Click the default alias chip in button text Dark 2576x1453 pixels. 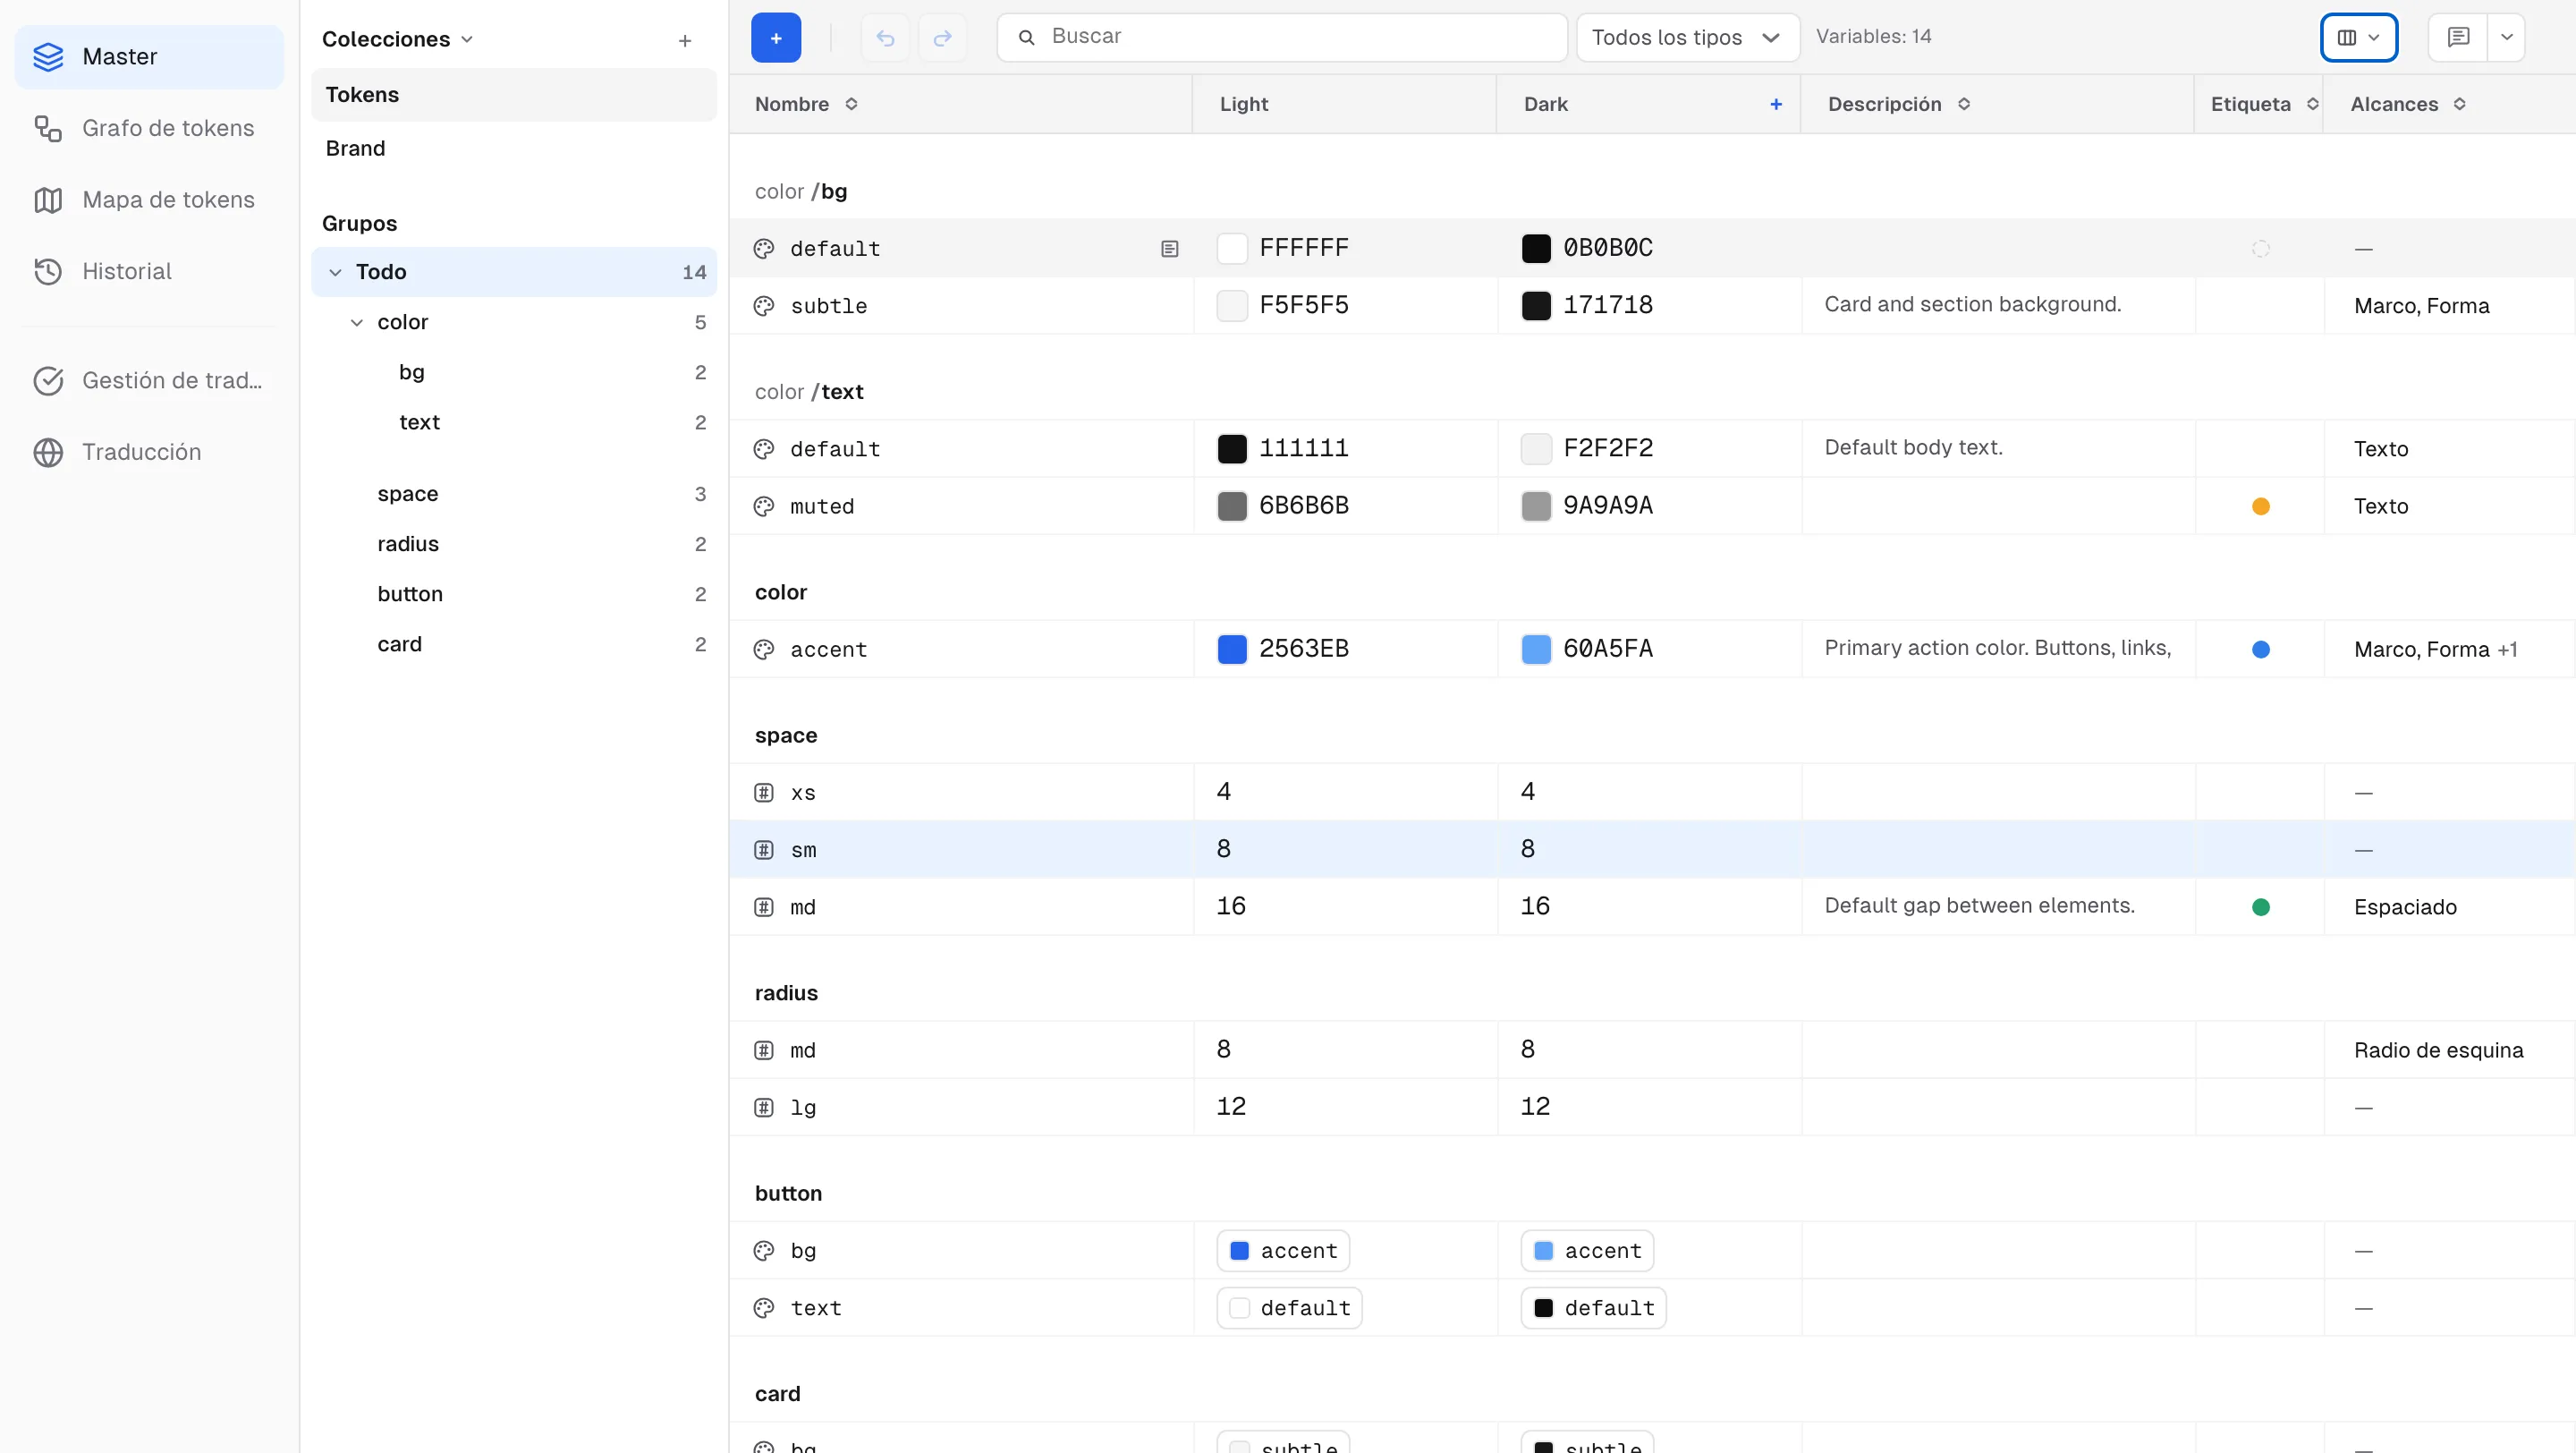(x=1593, y=1308)
